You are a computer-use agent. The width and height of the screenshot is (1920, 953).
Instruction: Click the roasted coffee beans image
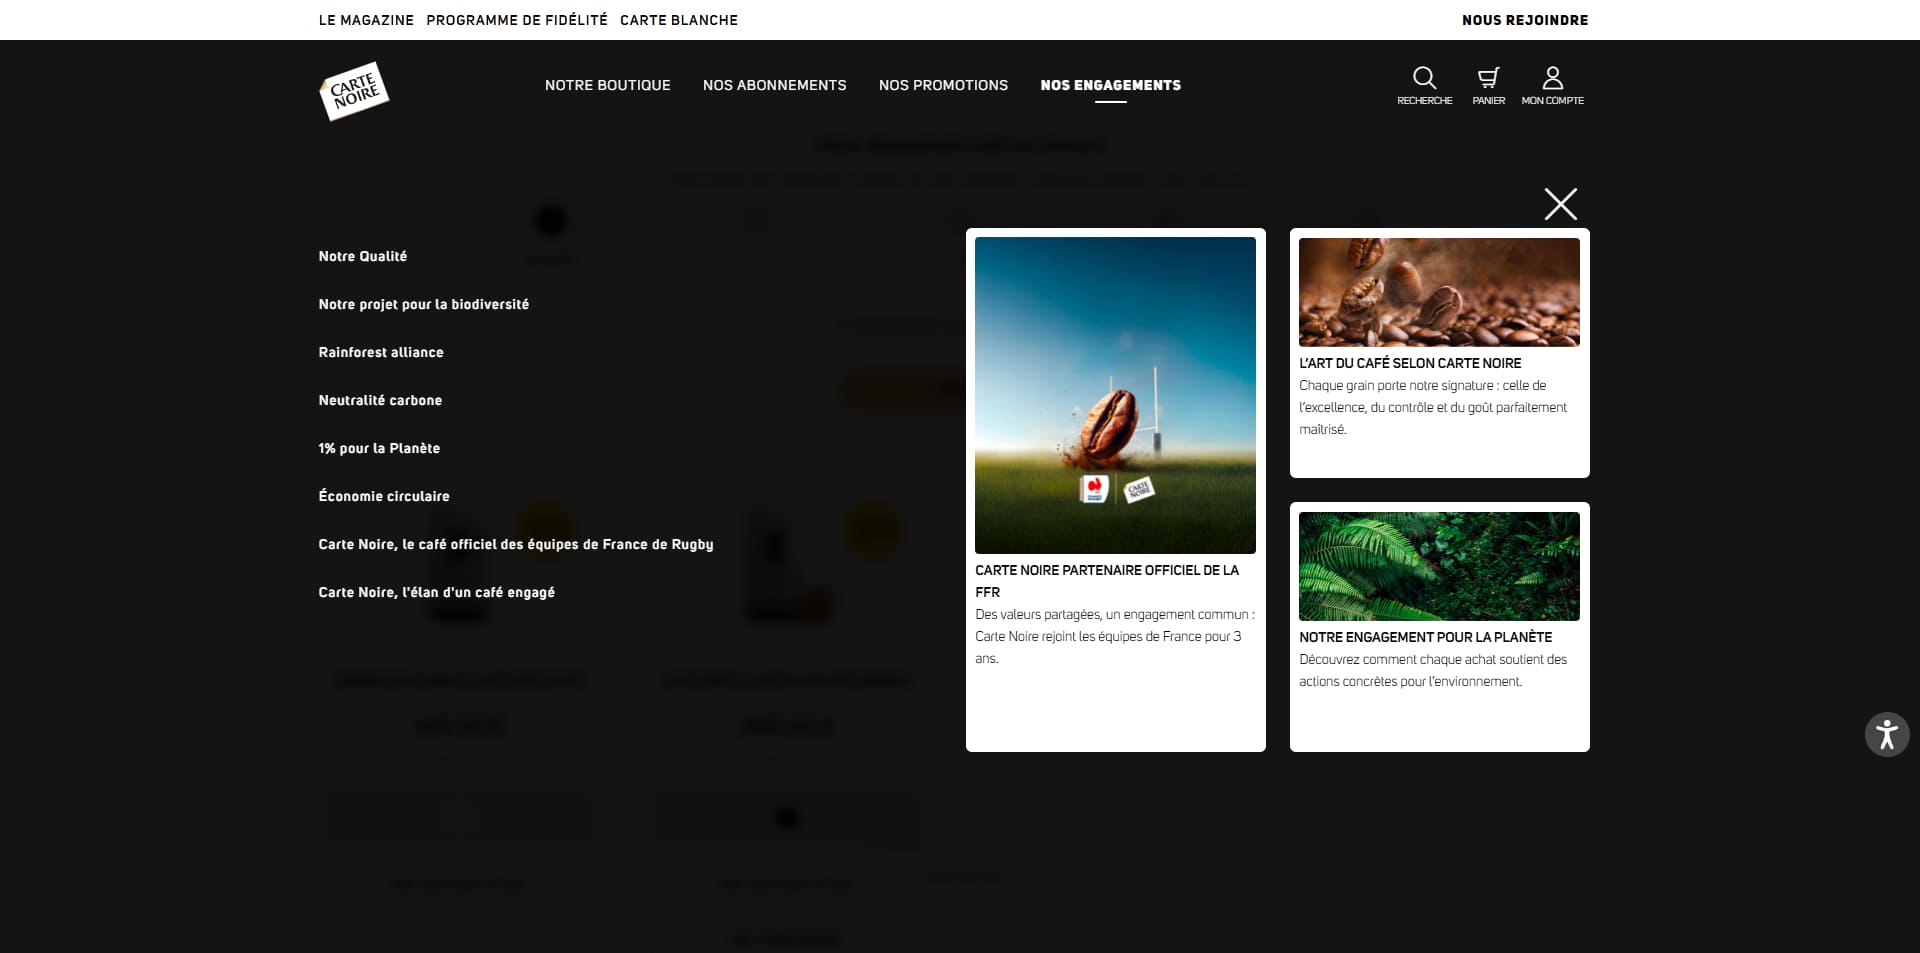pyautogui.click(x=1439, y=292)
